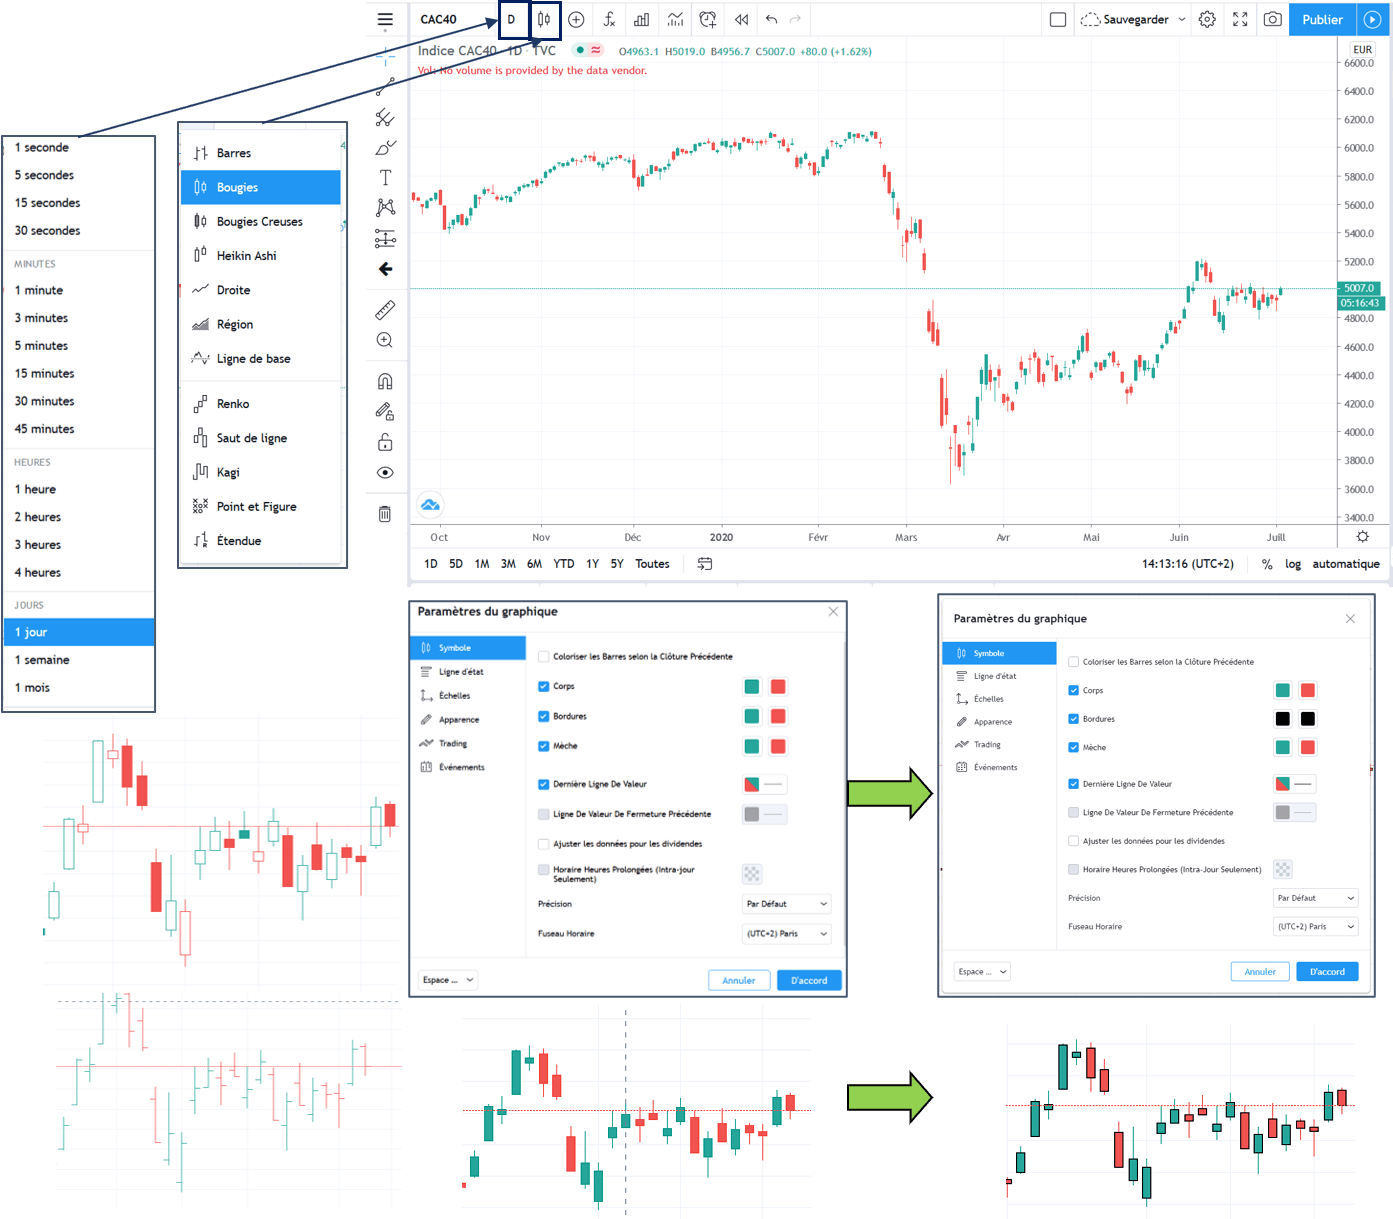Open the Espace dropdown in the left settings dialog
Viewport: 1393px width, 1219px height.
448,980
